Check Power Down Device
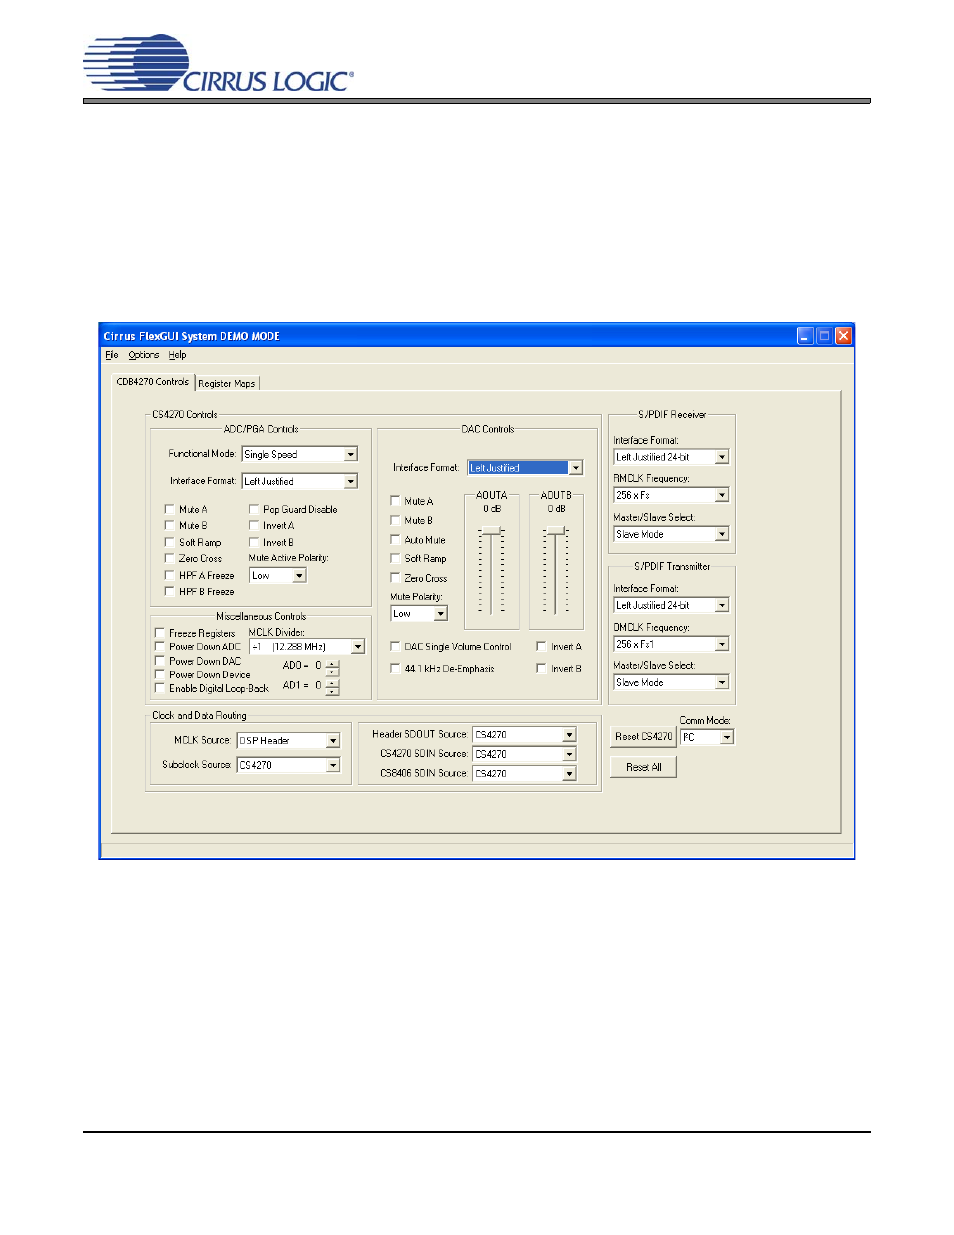The image size is (954, 1235). coord(160,674)
